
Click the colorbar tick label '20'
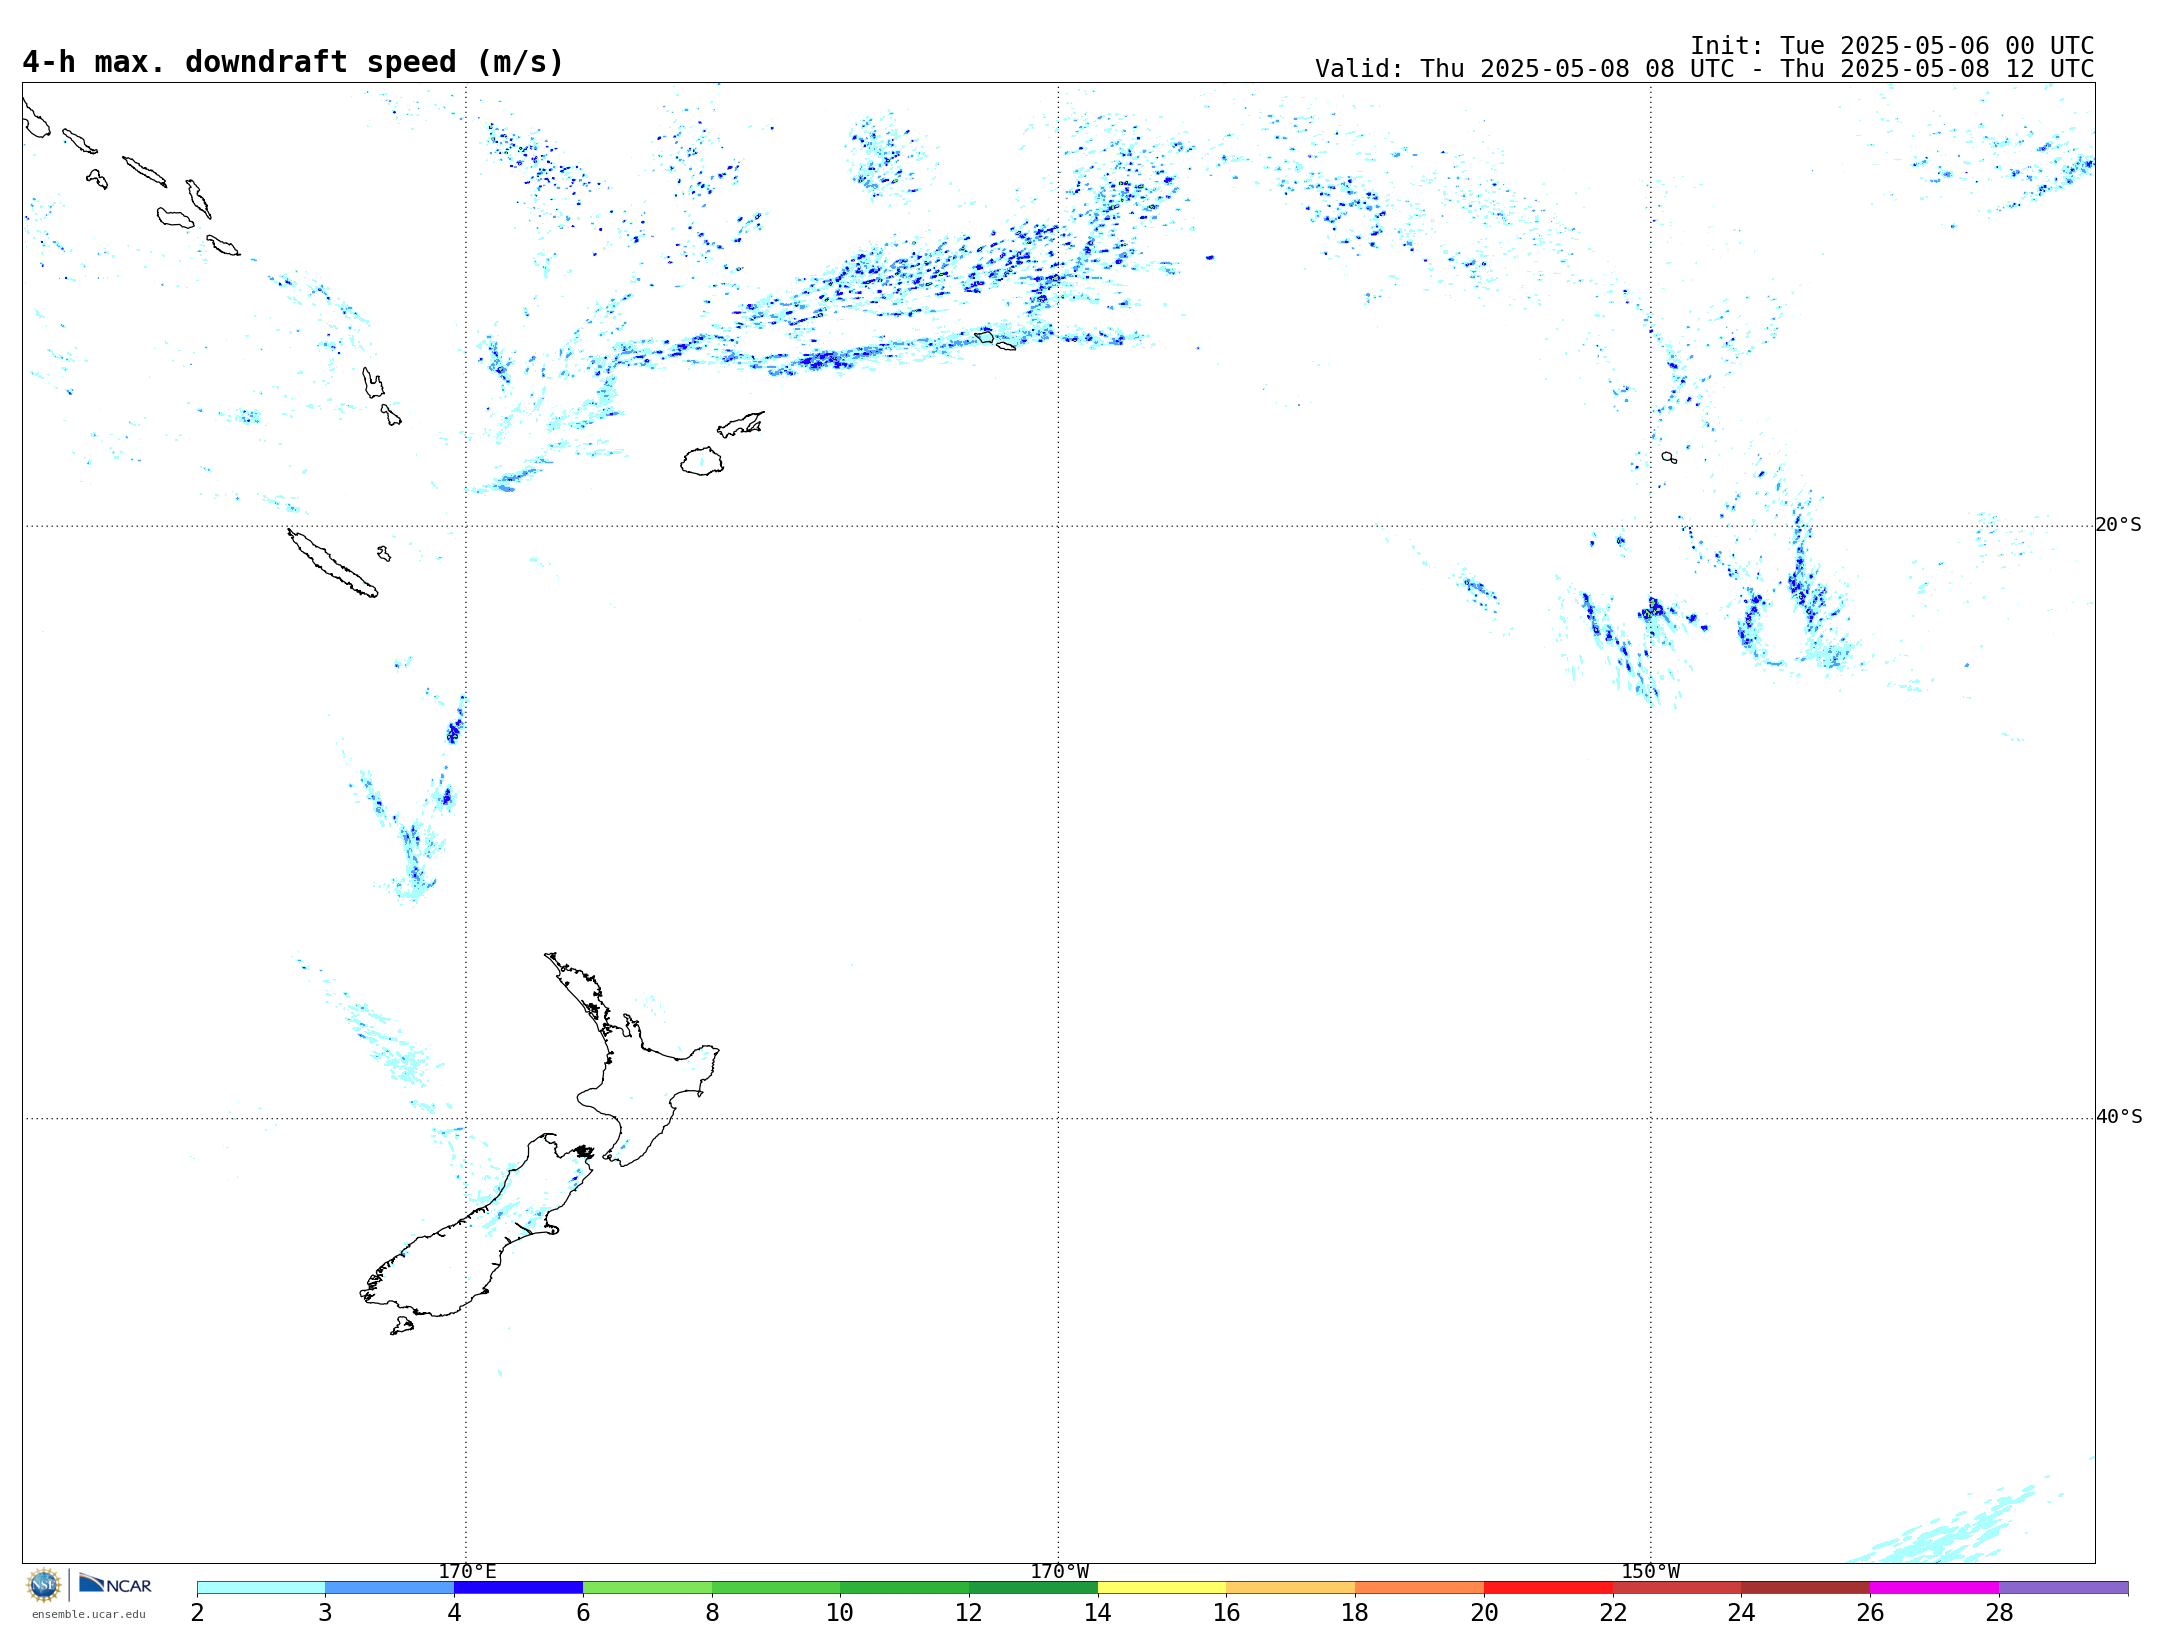[1484, 1612]
